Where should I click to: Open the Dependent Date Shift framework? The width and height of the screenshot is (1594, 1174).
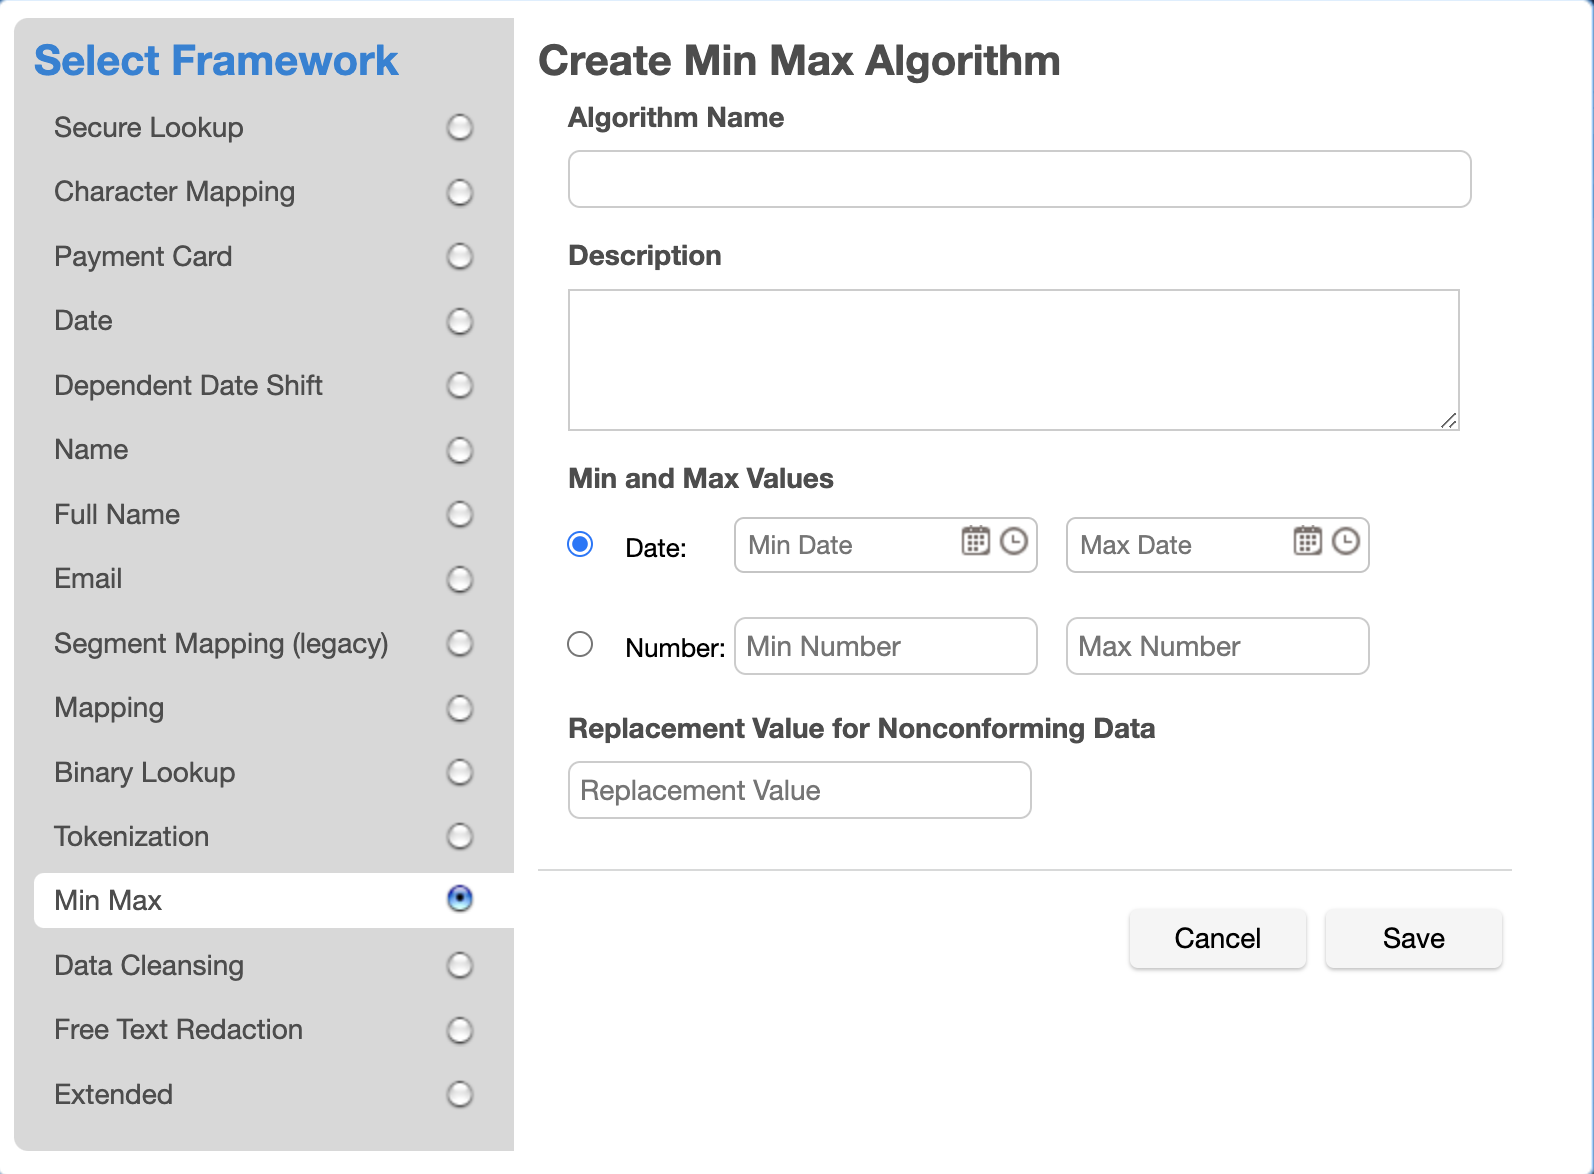point(459,385)
